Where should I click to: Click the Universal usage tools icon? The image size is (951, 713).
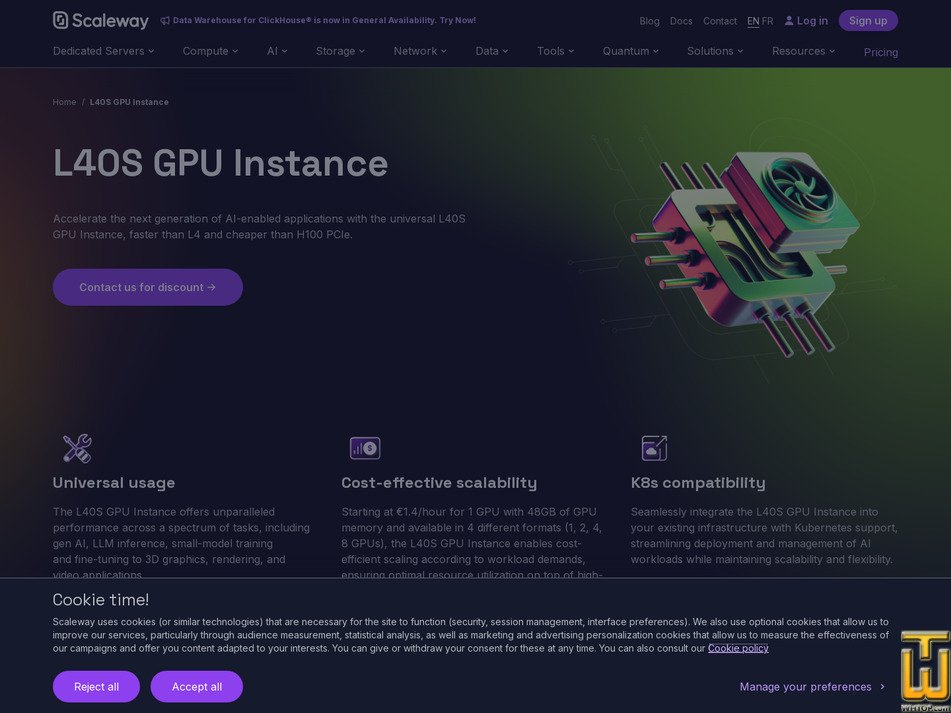point(77,449)
